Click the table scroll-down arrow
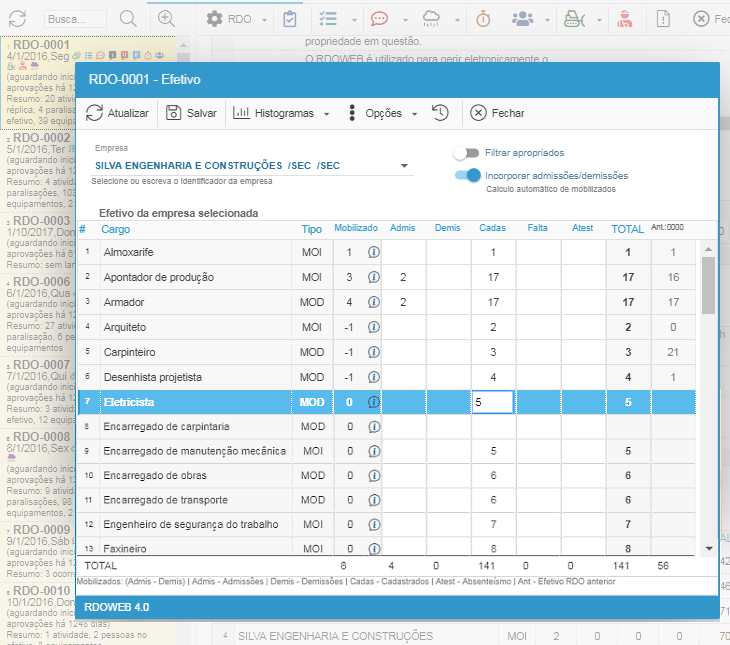The image size is (730, 645). point(709,548)
